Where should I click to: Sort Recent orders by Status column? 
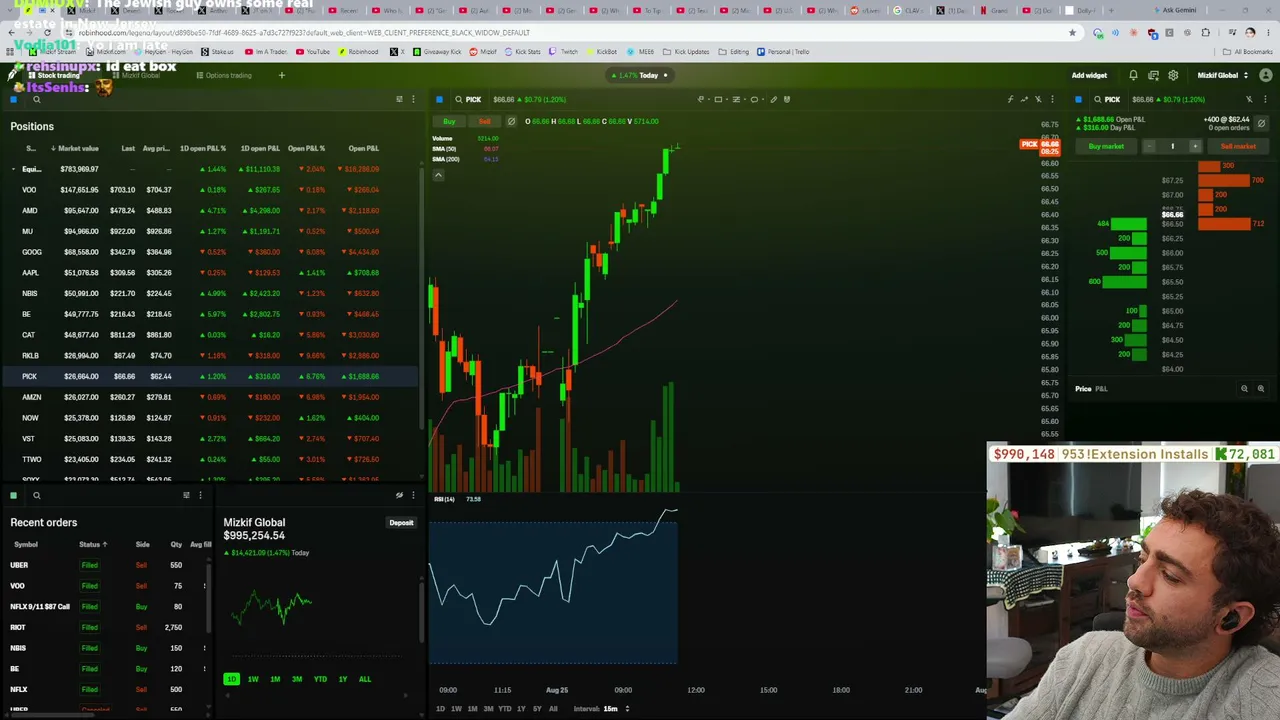93,544
